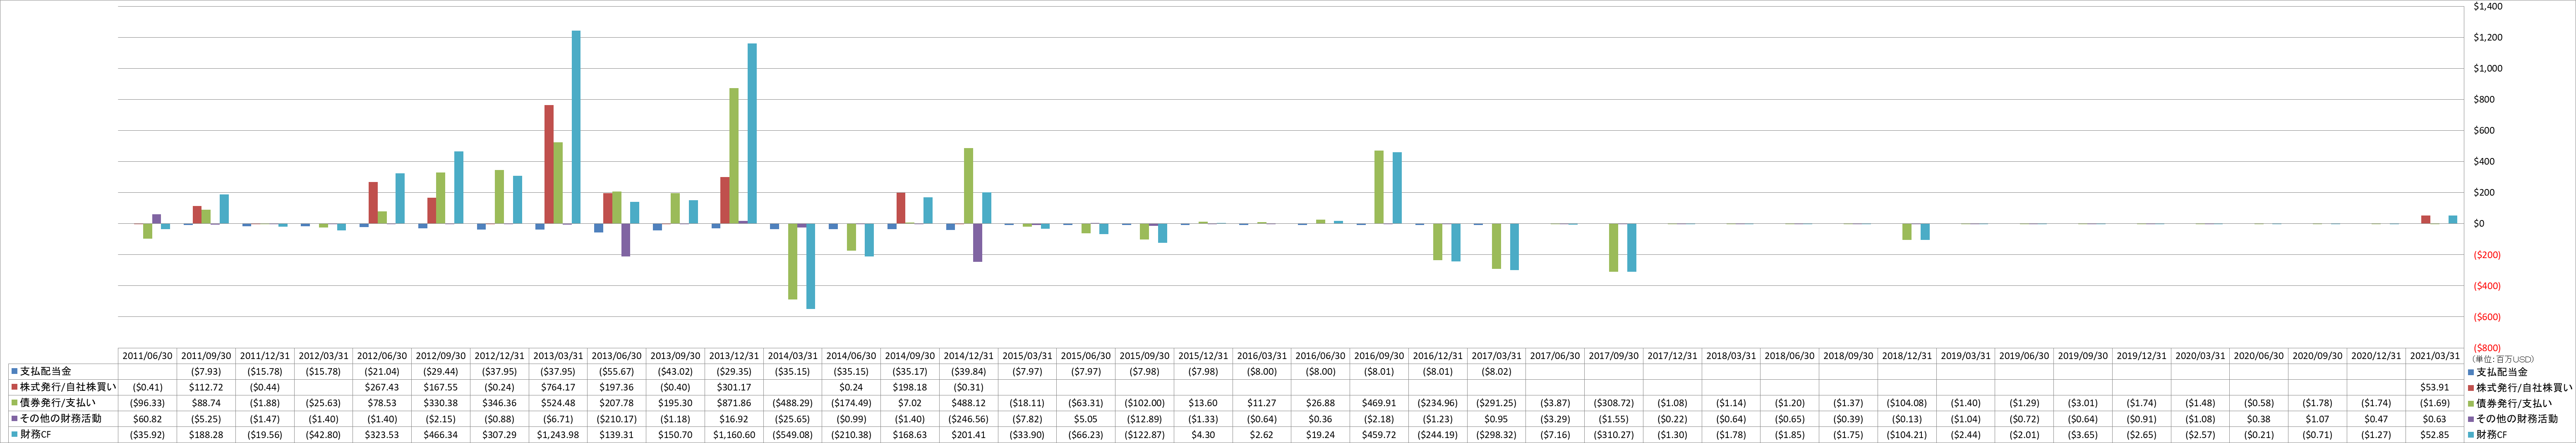This screenshot has width=2576, height=443.
Task: Click the 2020/06/30 column header
Action: pyautogui.click(x=2259, y=356)
